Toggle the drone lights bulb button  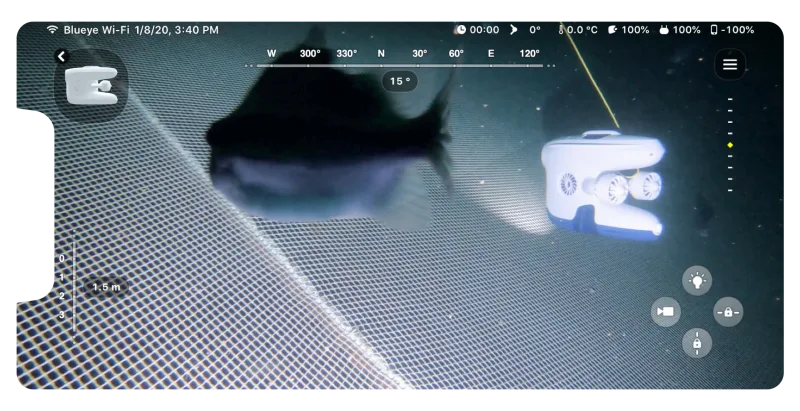pyautogui.click(x=697, y=281)
